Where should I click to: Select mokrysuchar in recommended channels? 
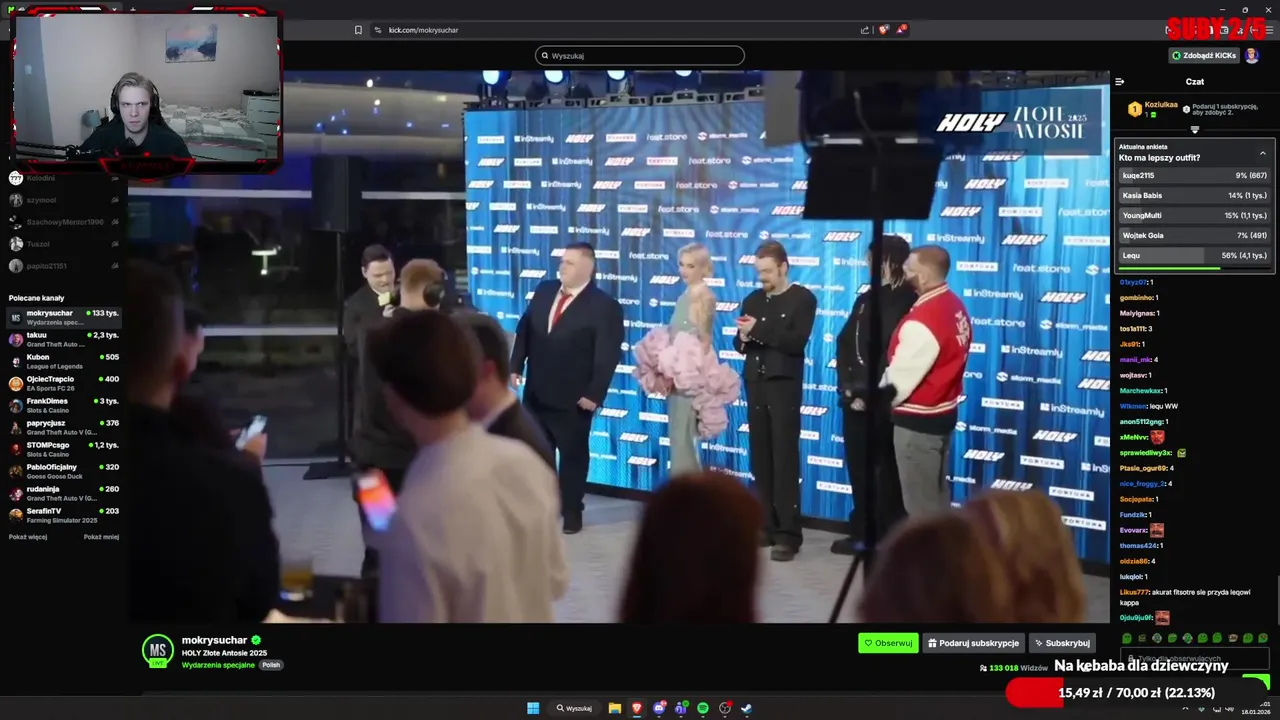64,317
